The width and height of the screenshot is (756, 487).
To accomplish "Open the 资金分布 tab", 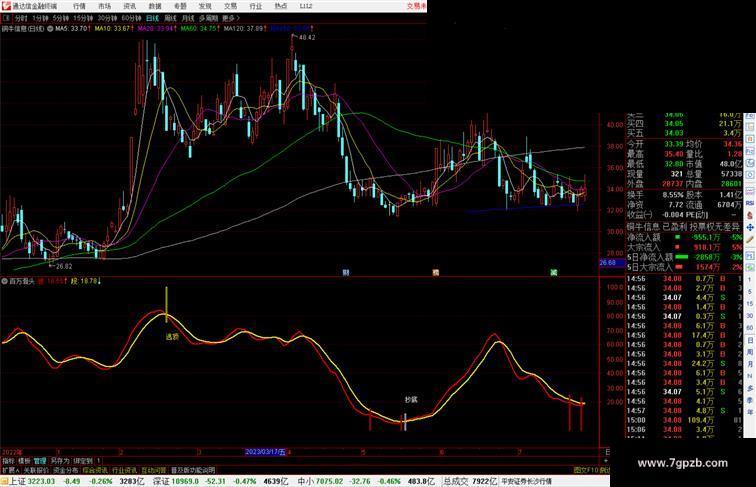I will [66, 470].
